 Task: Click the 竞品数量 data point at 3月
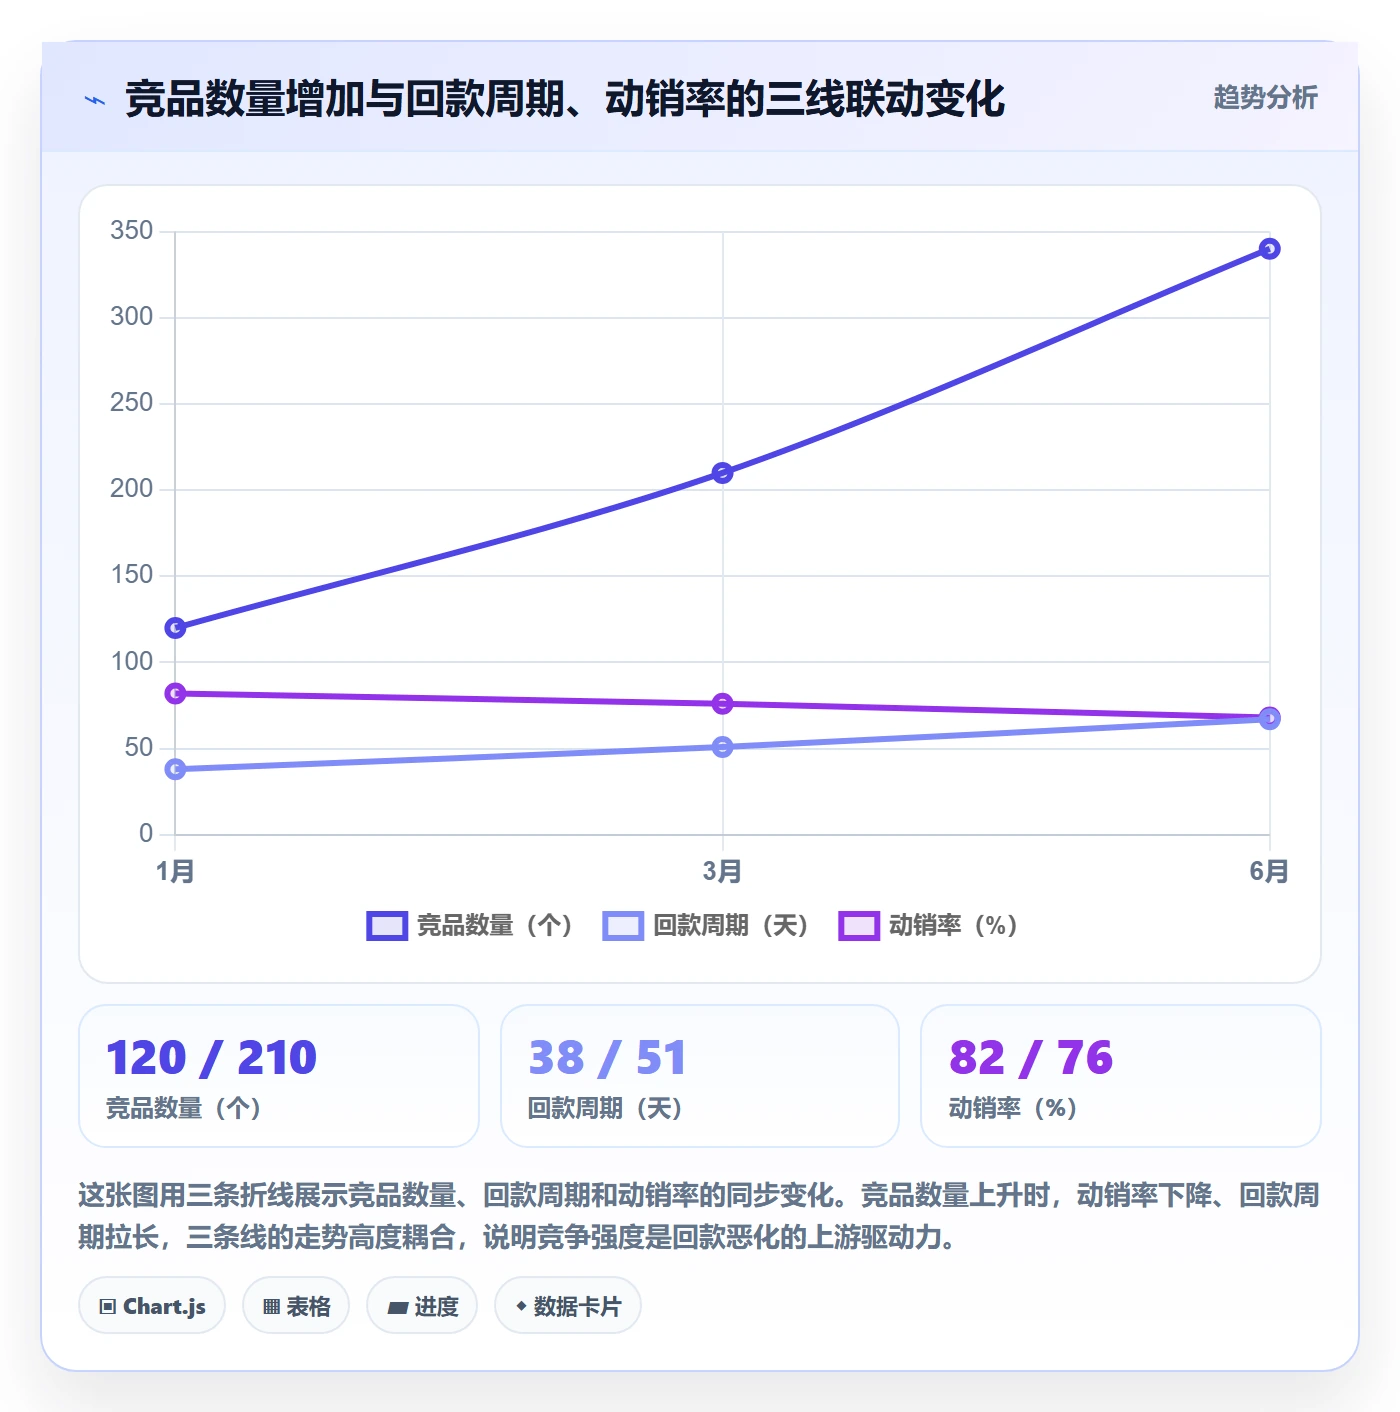pos(722,472)
